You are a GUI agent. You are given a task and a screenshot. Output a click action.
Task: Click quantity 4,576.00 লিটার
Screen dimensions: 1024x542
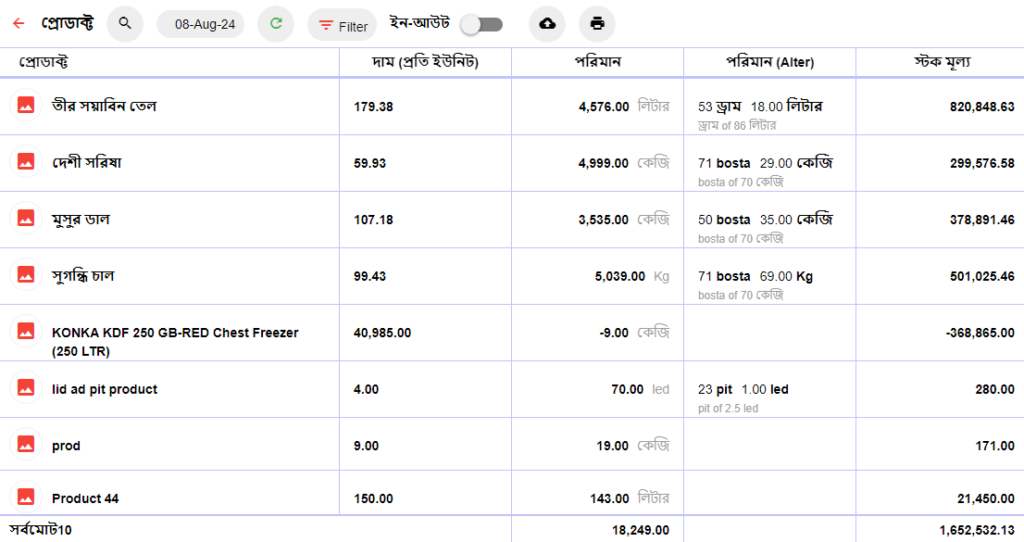pyautogui.click(x=624, y=106)
